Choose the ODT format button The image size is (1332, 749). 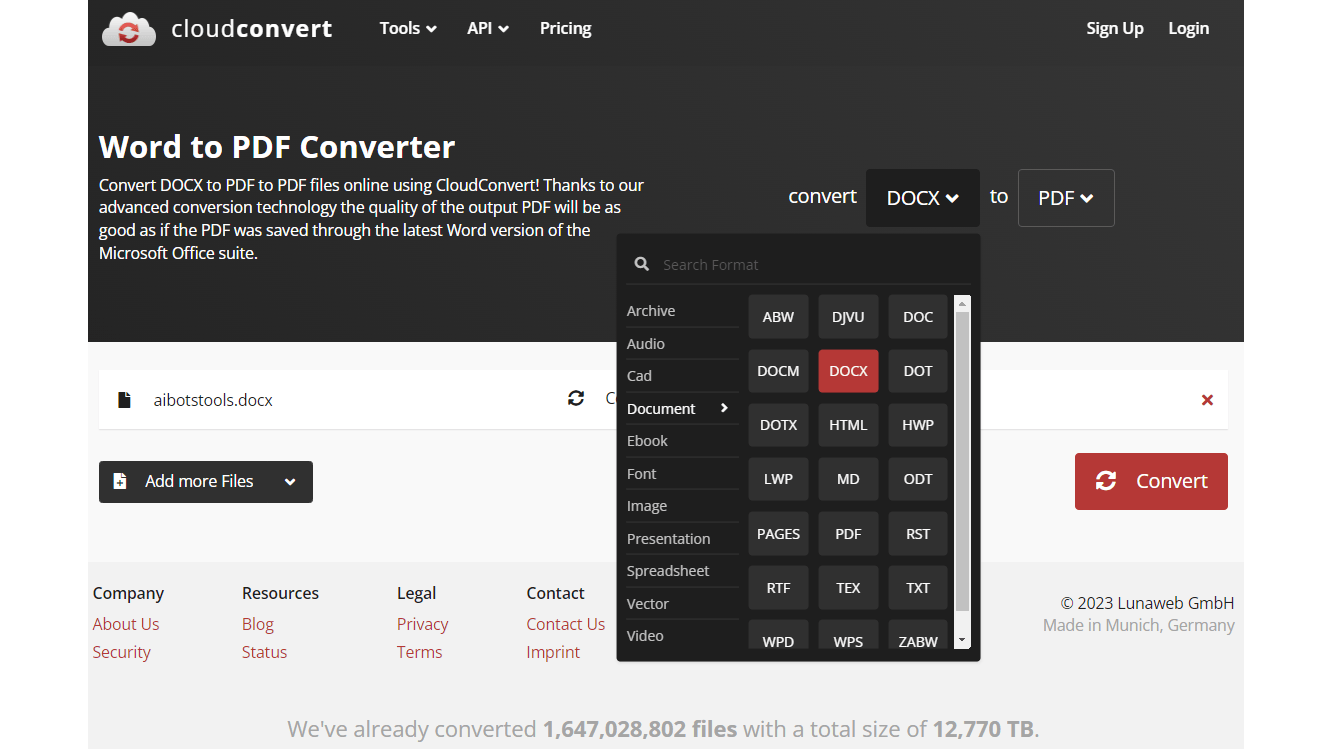point(918,479)
